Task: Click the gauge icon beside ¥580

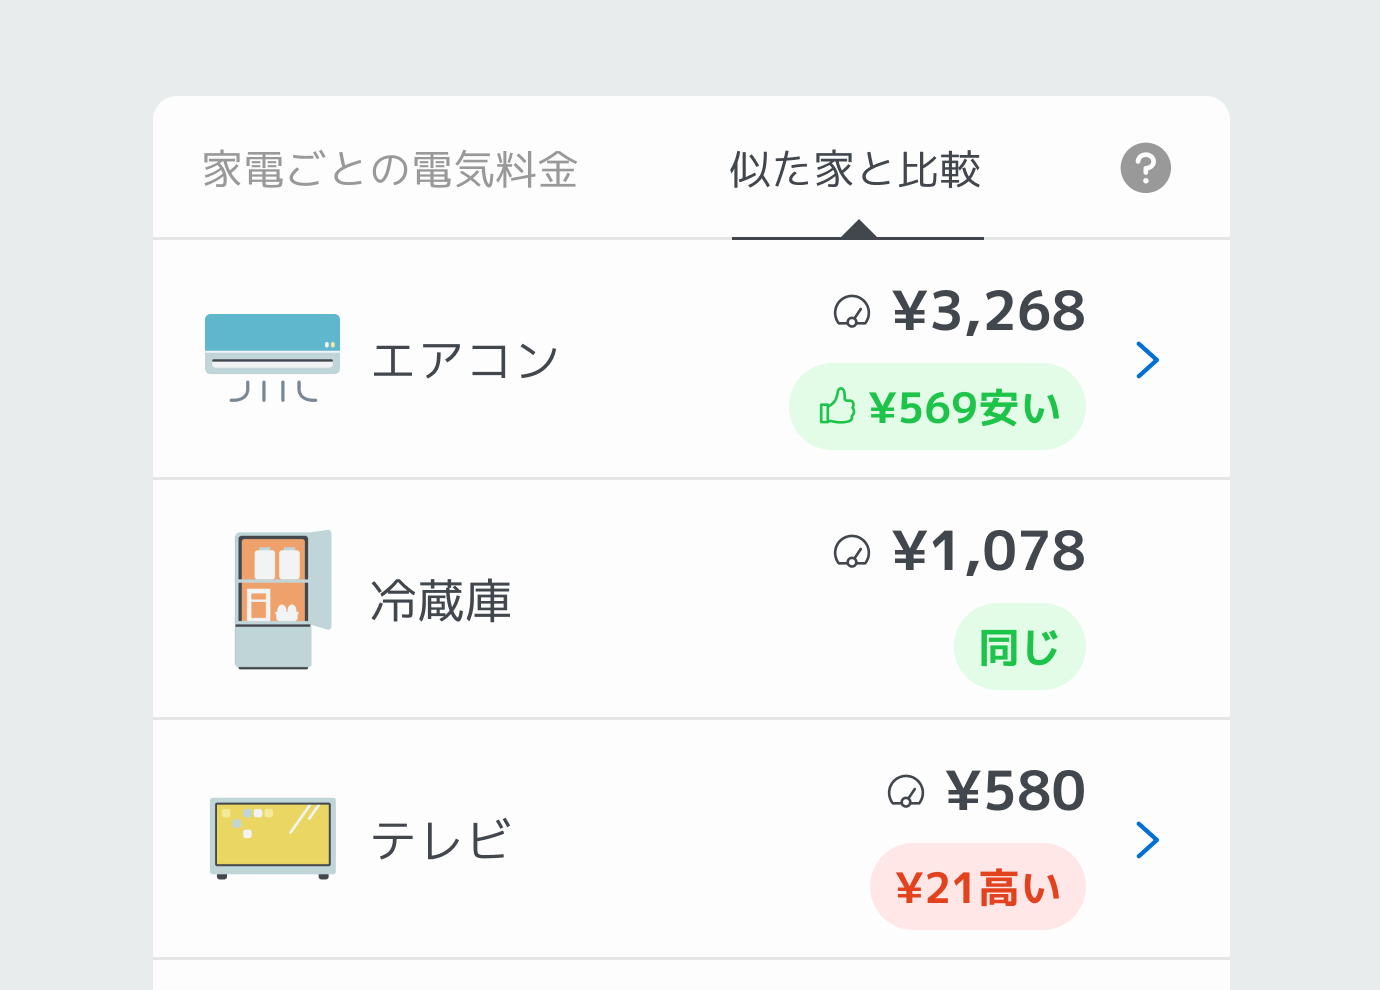Action: [x=906, y=792]
